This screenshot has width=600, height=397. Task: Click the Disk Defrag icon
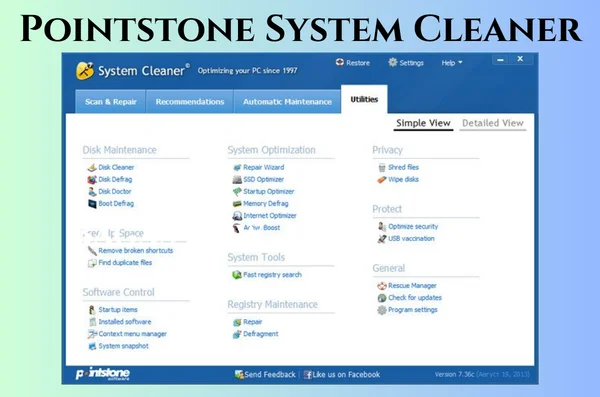pos(92,180)
